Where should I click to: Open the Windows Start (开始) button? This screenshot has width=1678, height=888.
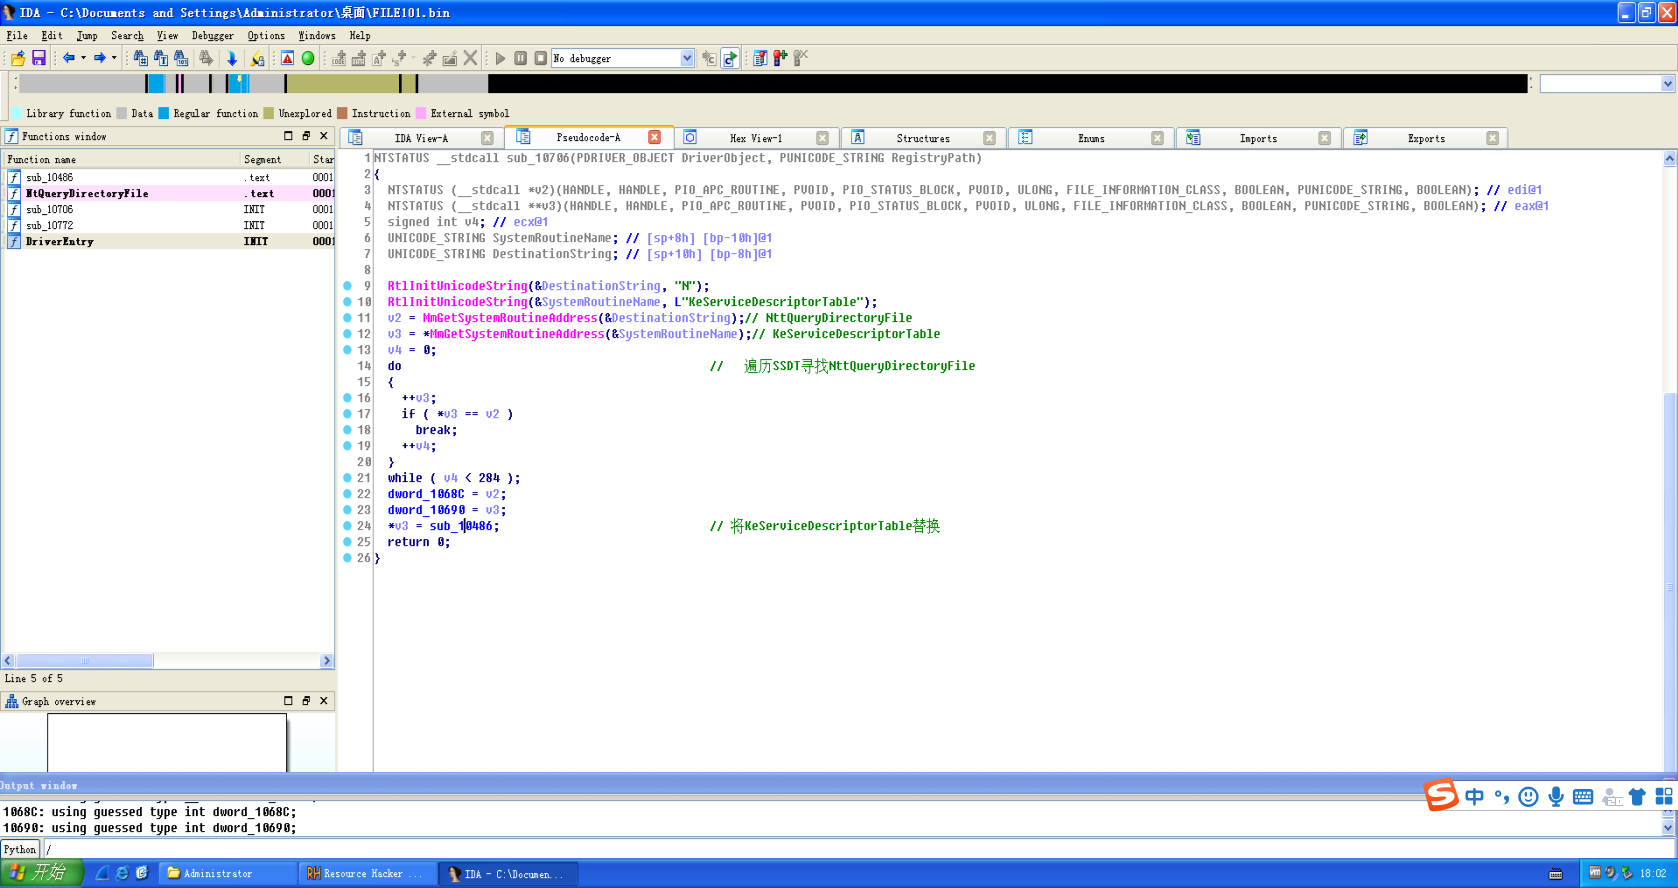click(x=40, y=873)
